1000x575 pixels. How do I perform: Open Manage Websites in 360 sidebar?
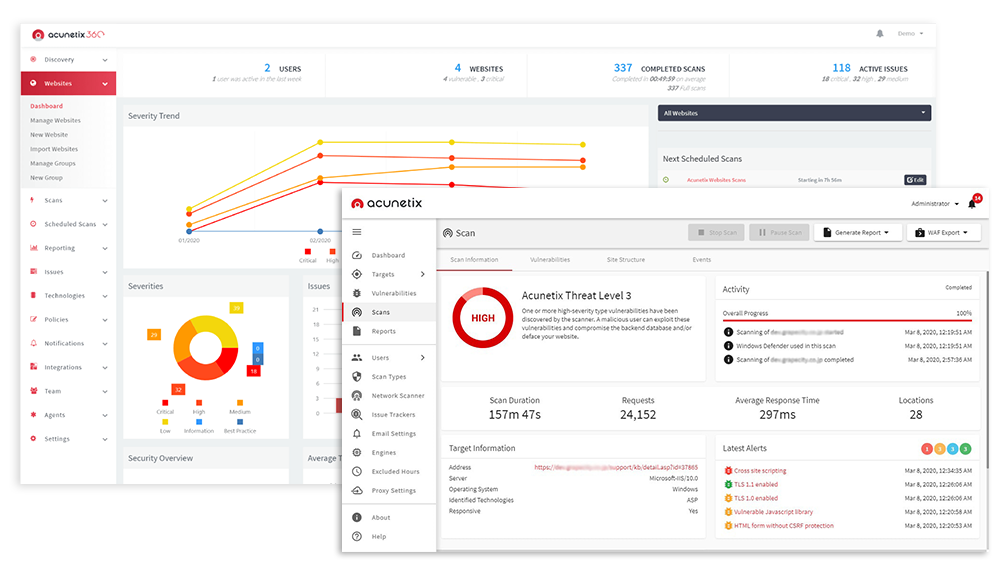pos(55,120)
